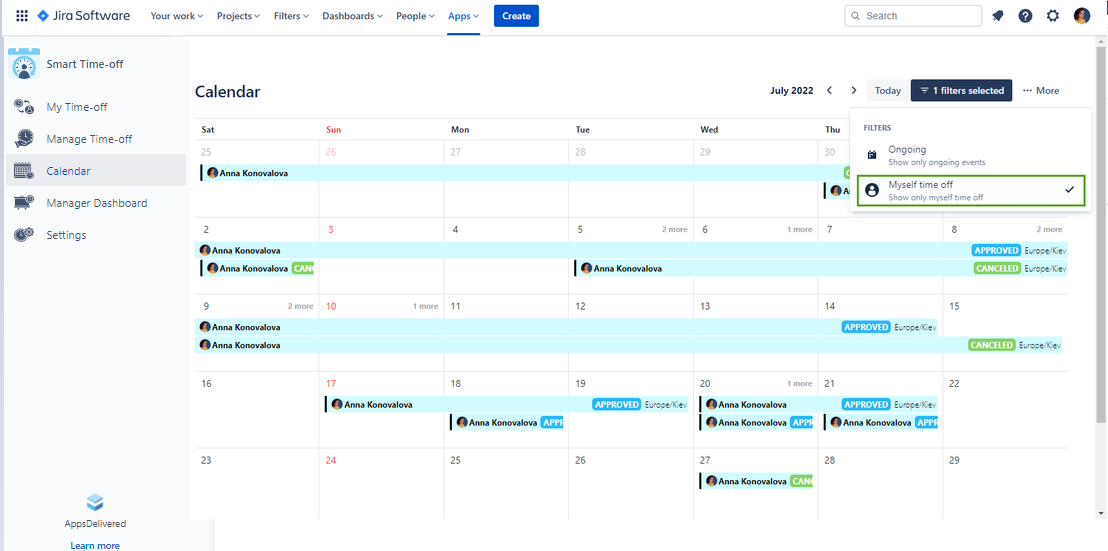Click the Jira Software logo
1108x551 pixels.
84,16
